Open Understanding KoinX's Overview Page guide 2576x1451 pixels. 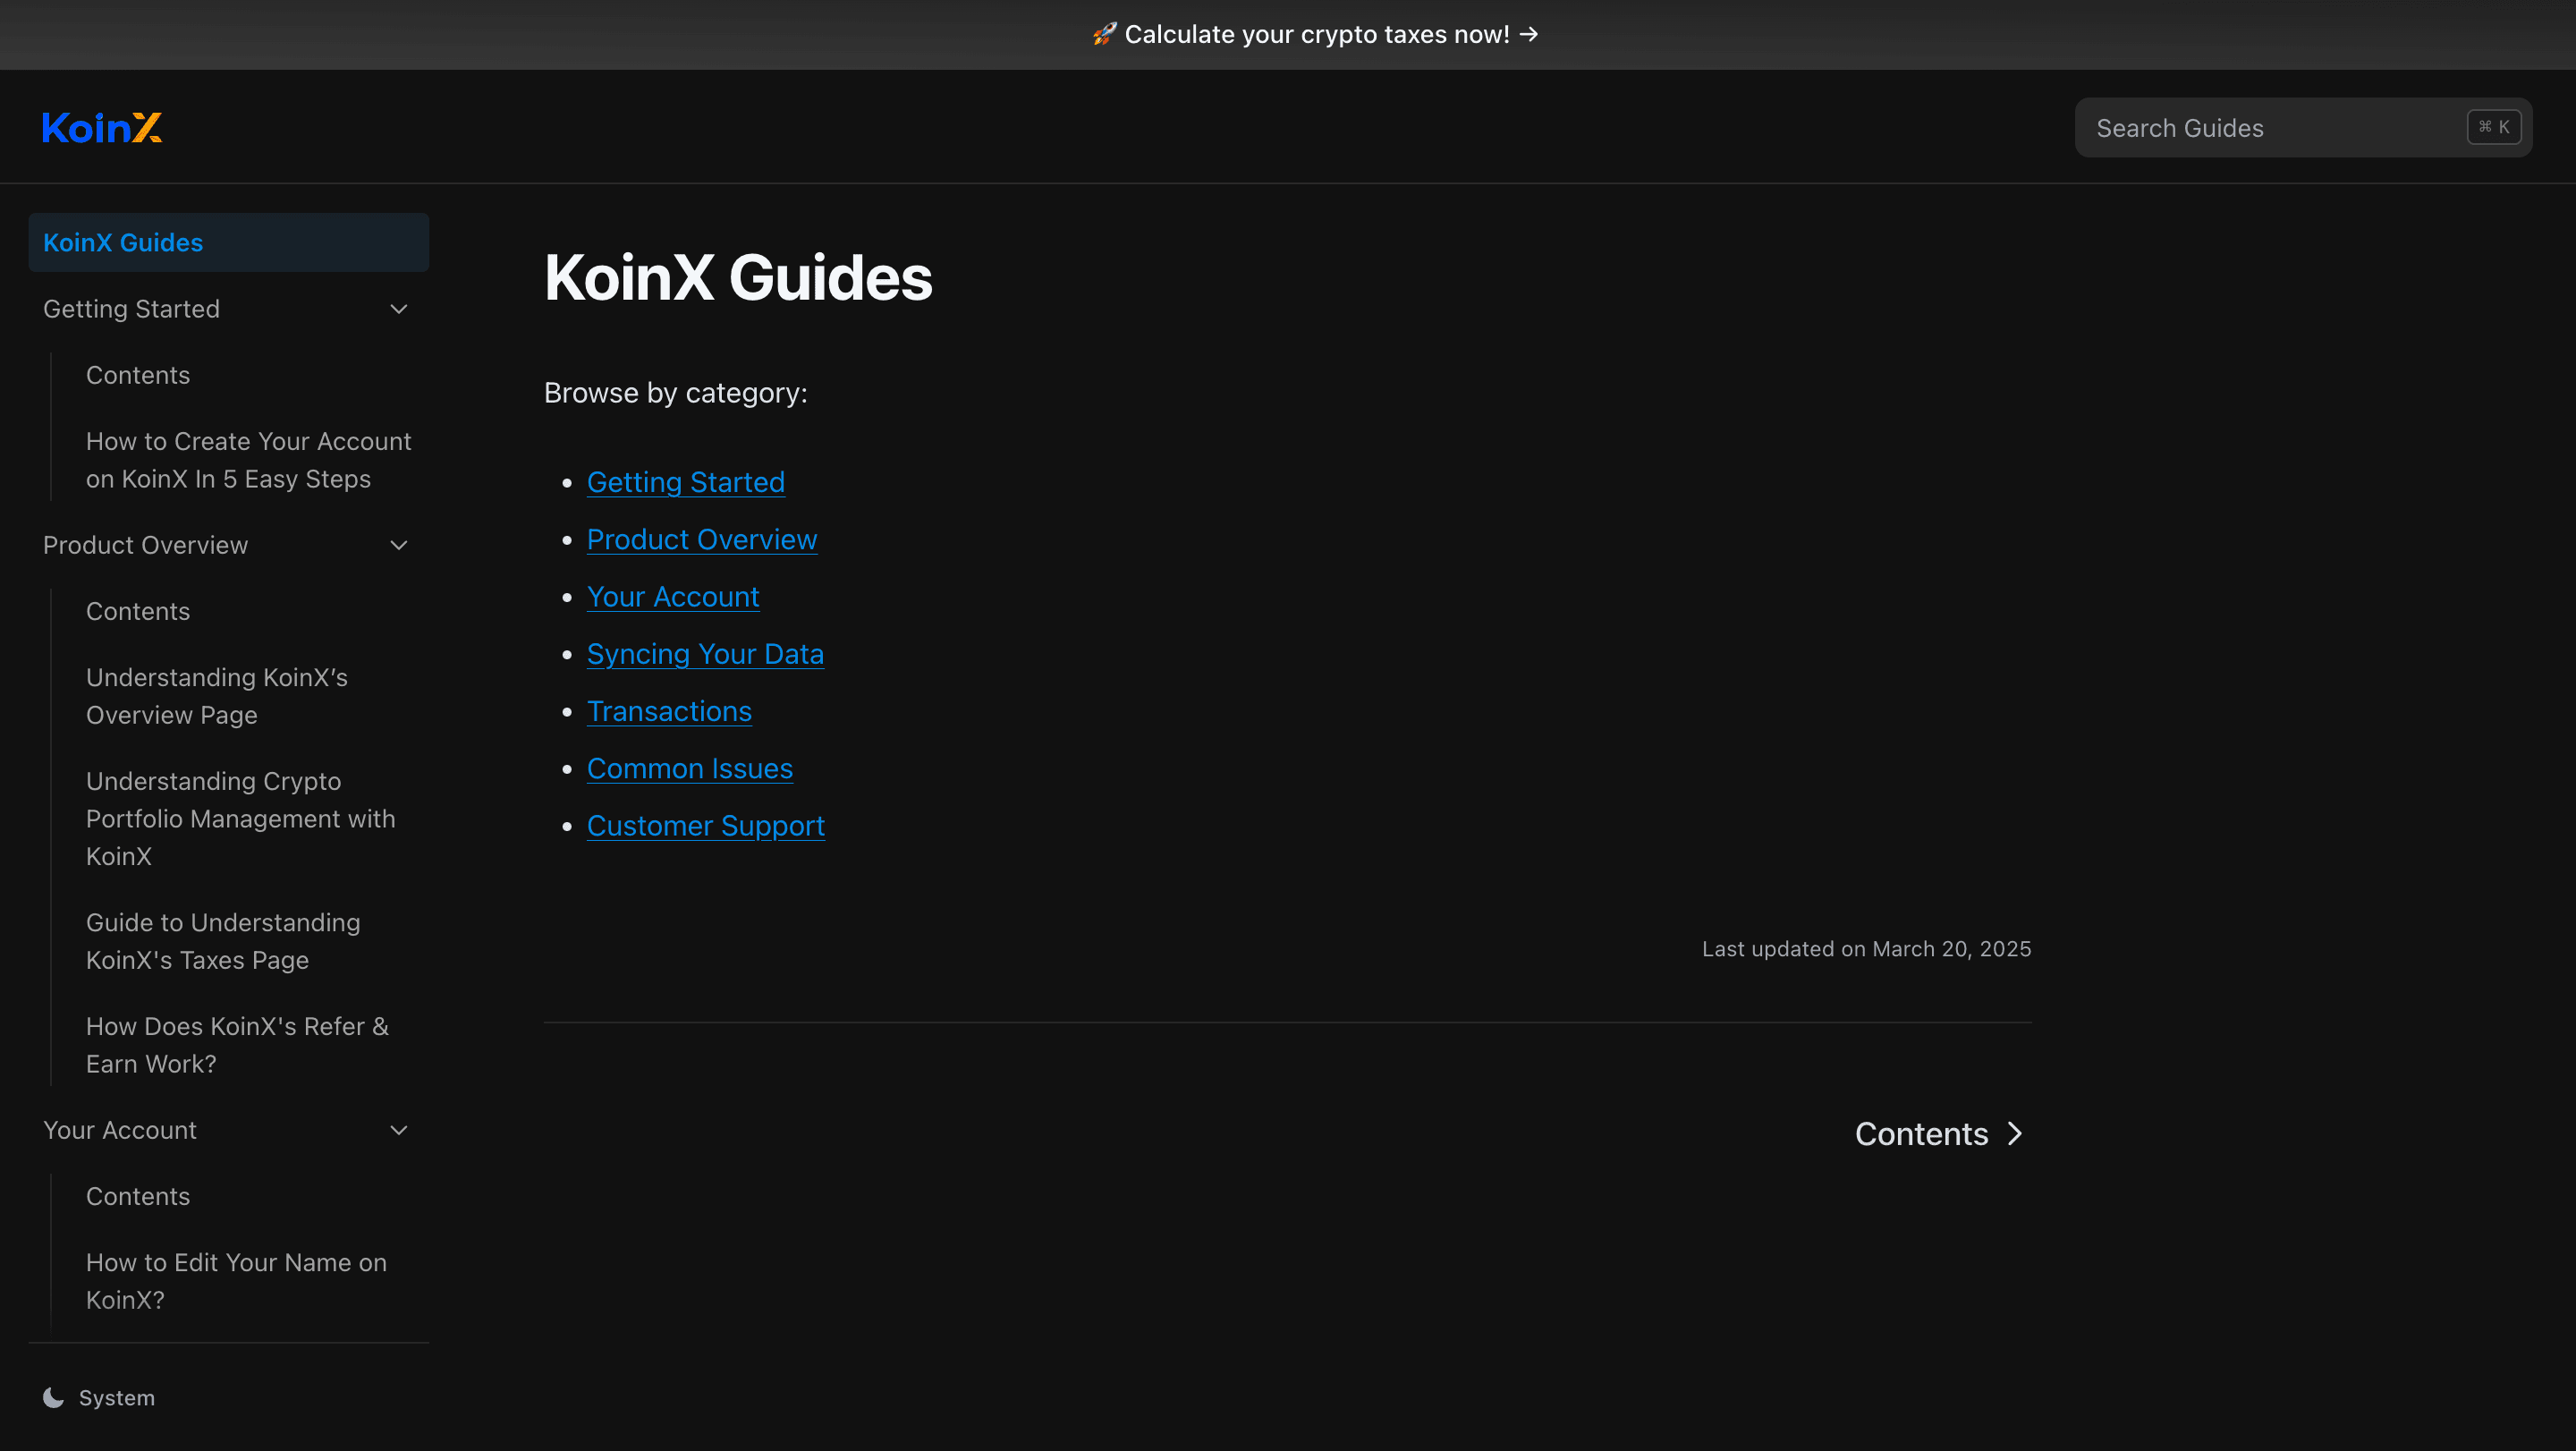(x=217, y=696)
